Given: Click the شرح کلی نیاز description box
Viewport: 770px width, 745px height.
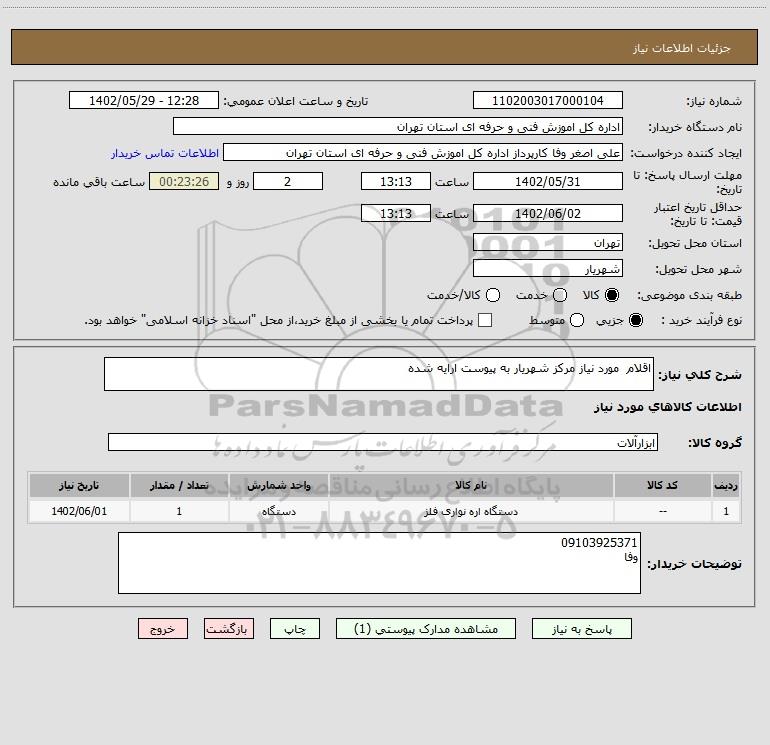Looking at the screenshot, I should pos(379,374).
